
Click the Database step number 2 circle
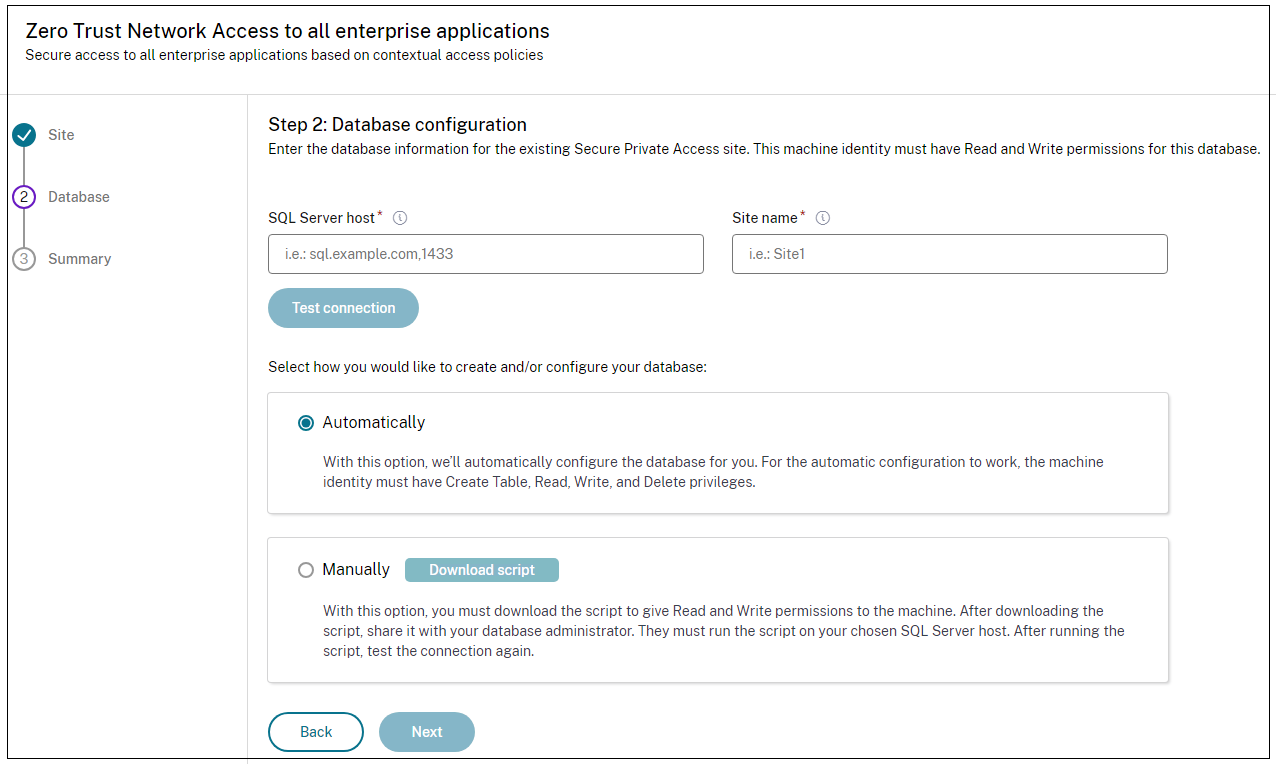25,197
